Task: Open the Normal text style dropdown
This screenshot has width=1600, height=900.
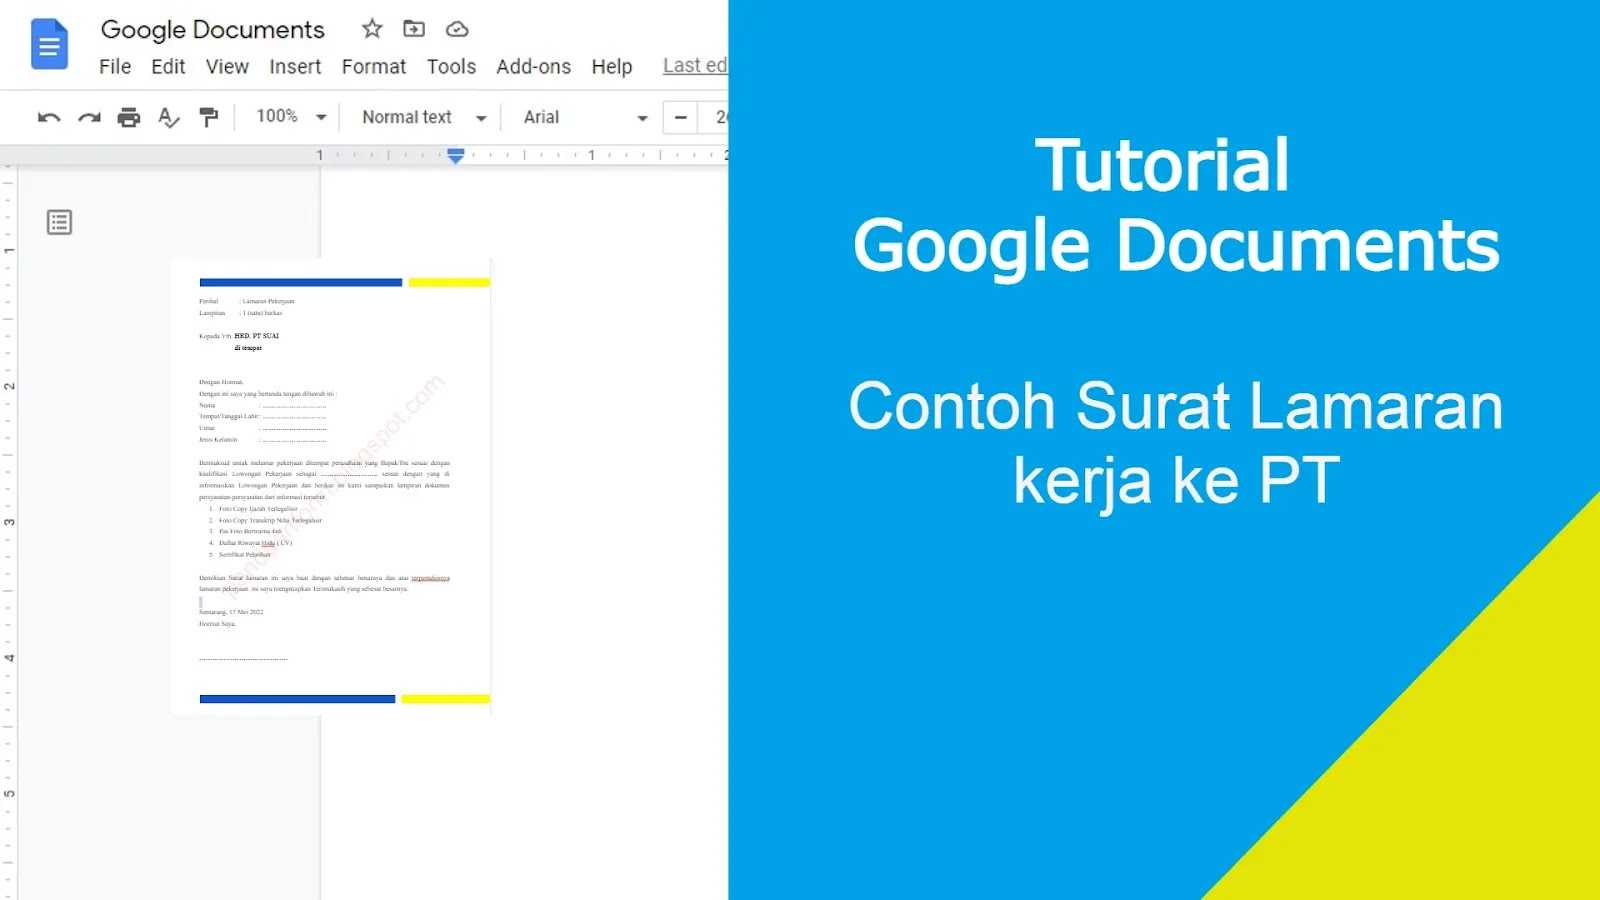Action: (x=424, y=117)
